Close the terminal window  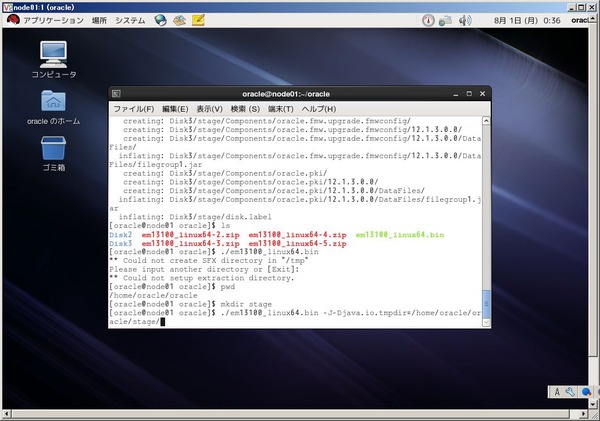[483, 94]
